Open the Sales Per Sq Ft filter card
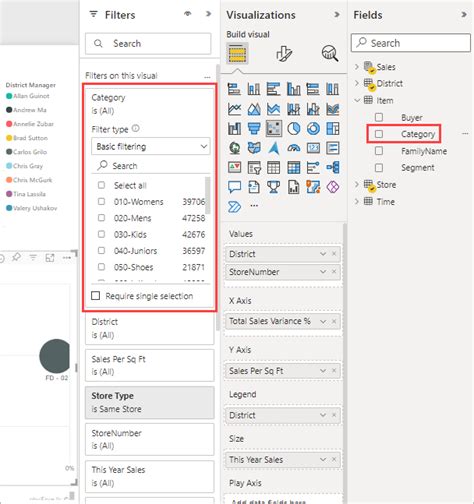The width and height of the screenshot is (474, 504). coord(149,365)
